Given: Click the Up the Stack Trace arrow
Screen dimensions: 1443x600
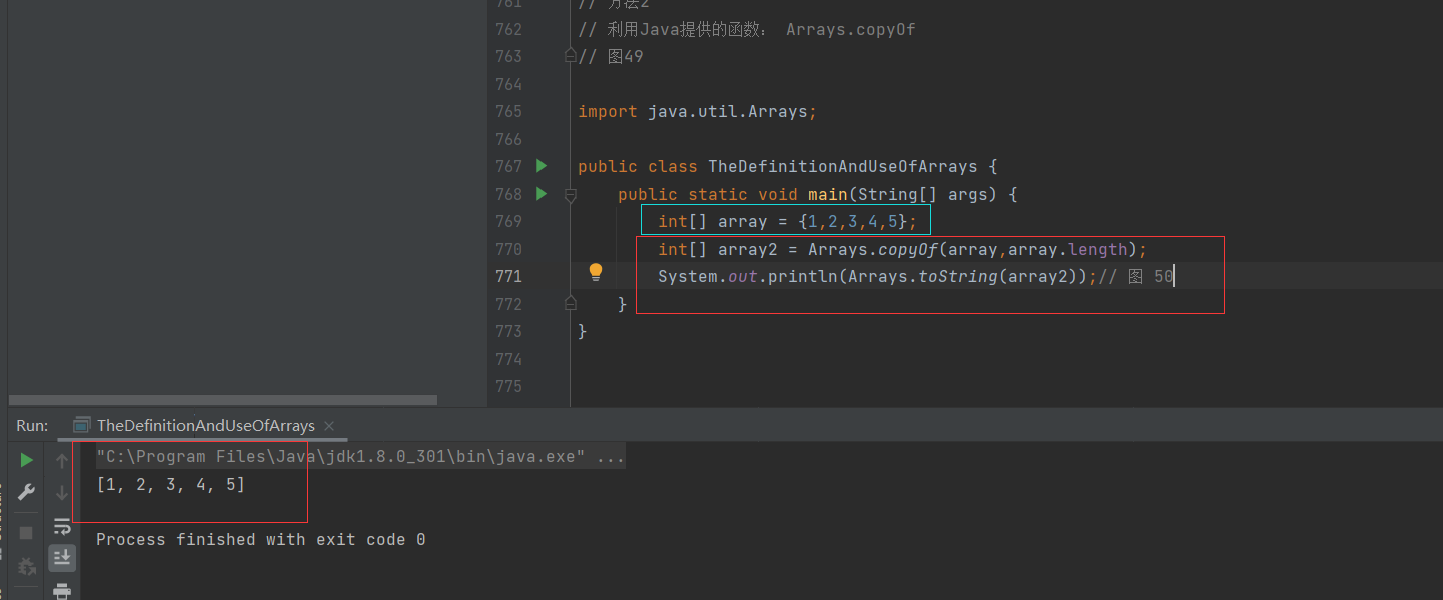Looking at the screenshot, I should click(62, 461).
